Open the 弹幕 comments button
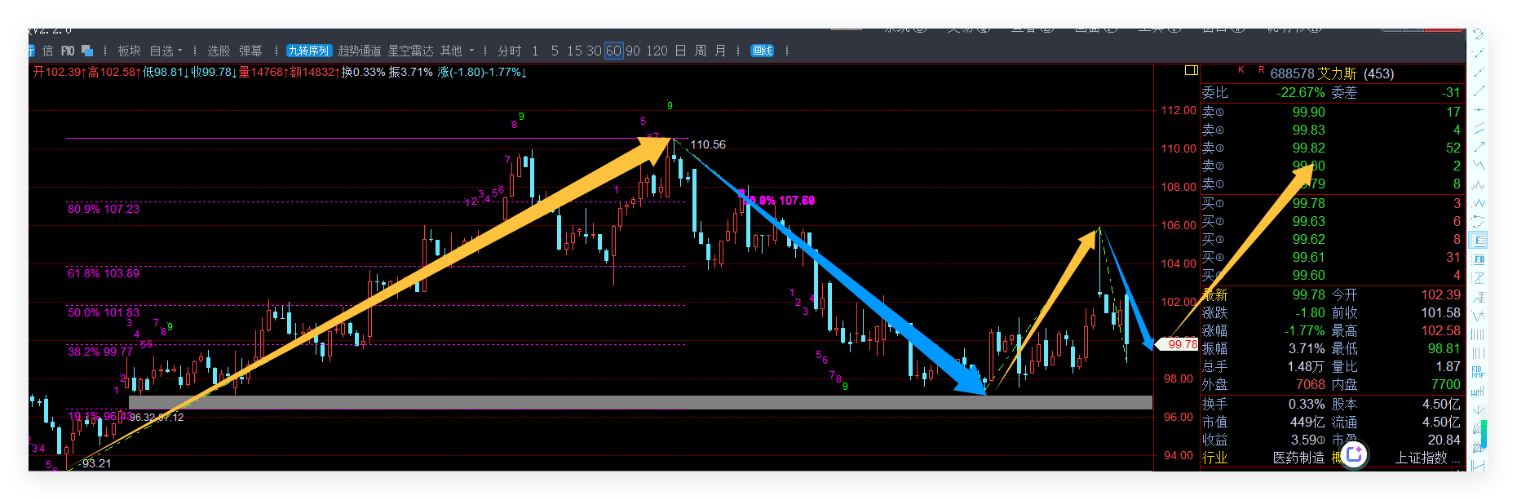 point(251,51)
